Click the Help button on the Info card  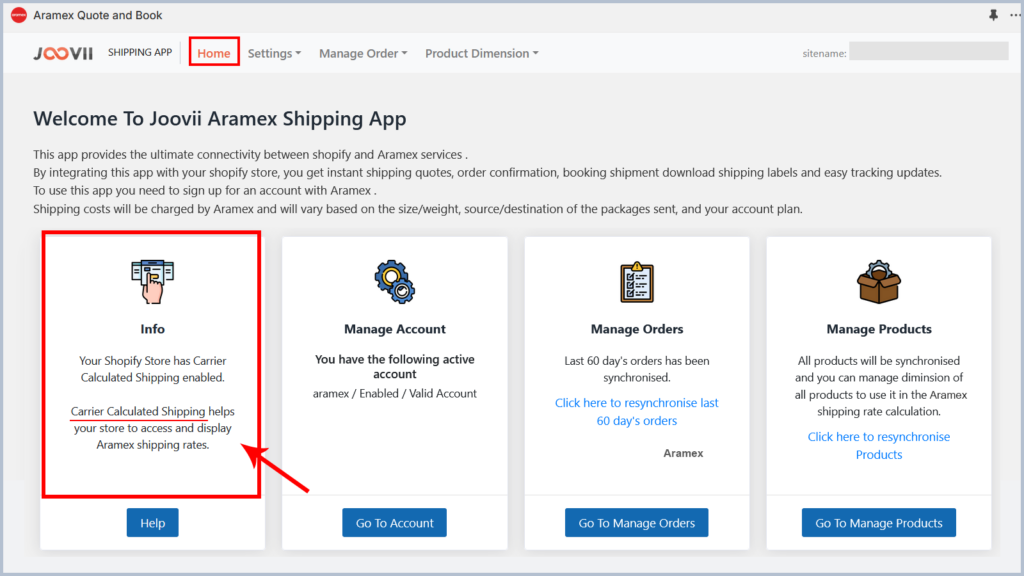pos(152,522)
